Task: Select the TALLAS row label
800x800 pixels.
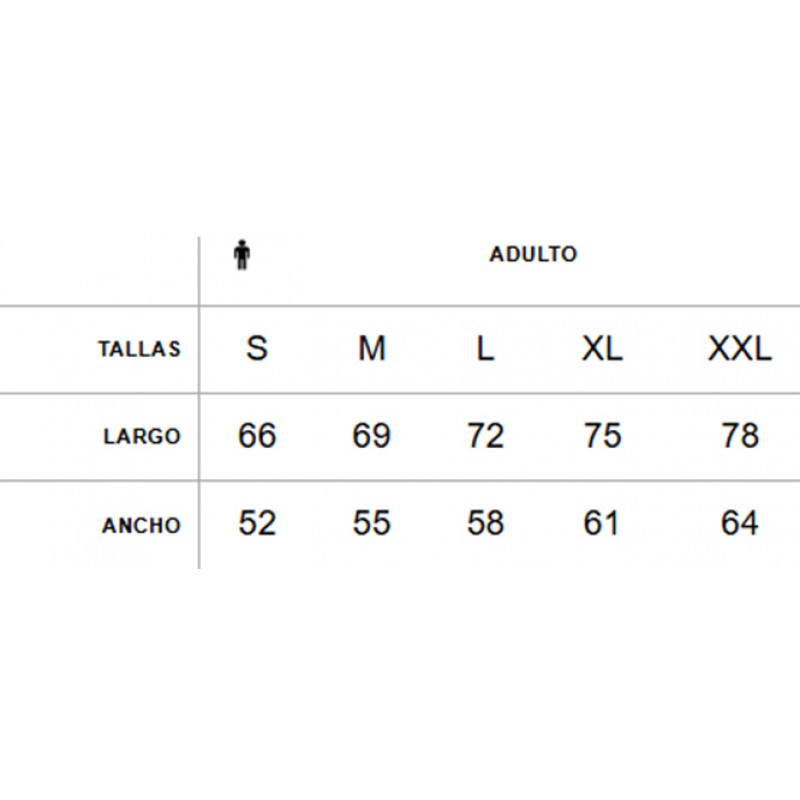Action: coord(139,349)
